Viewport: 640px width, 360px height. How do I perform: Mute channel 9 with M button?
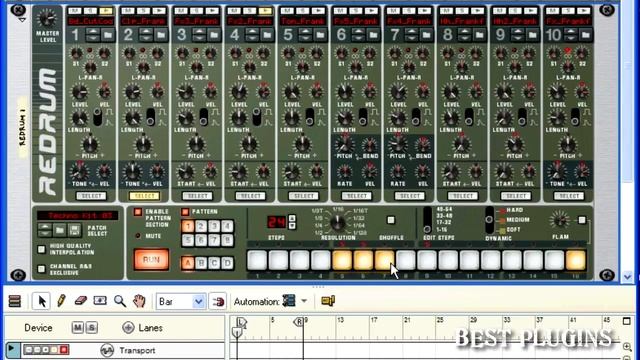point(500,11)
